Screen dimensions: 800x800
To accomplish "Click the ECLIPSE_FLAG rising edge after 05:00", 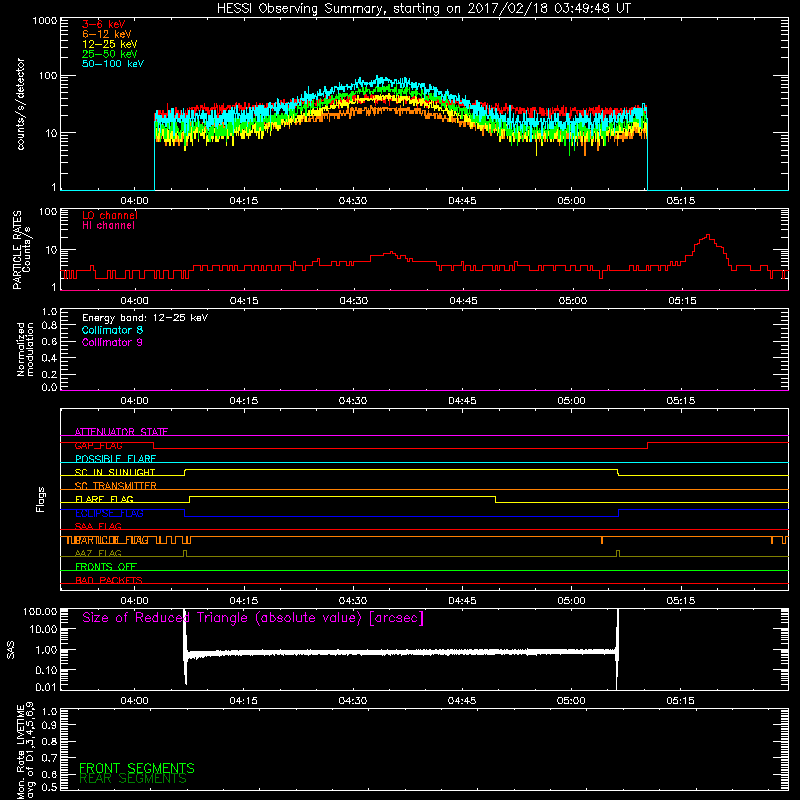I will 618,513.
